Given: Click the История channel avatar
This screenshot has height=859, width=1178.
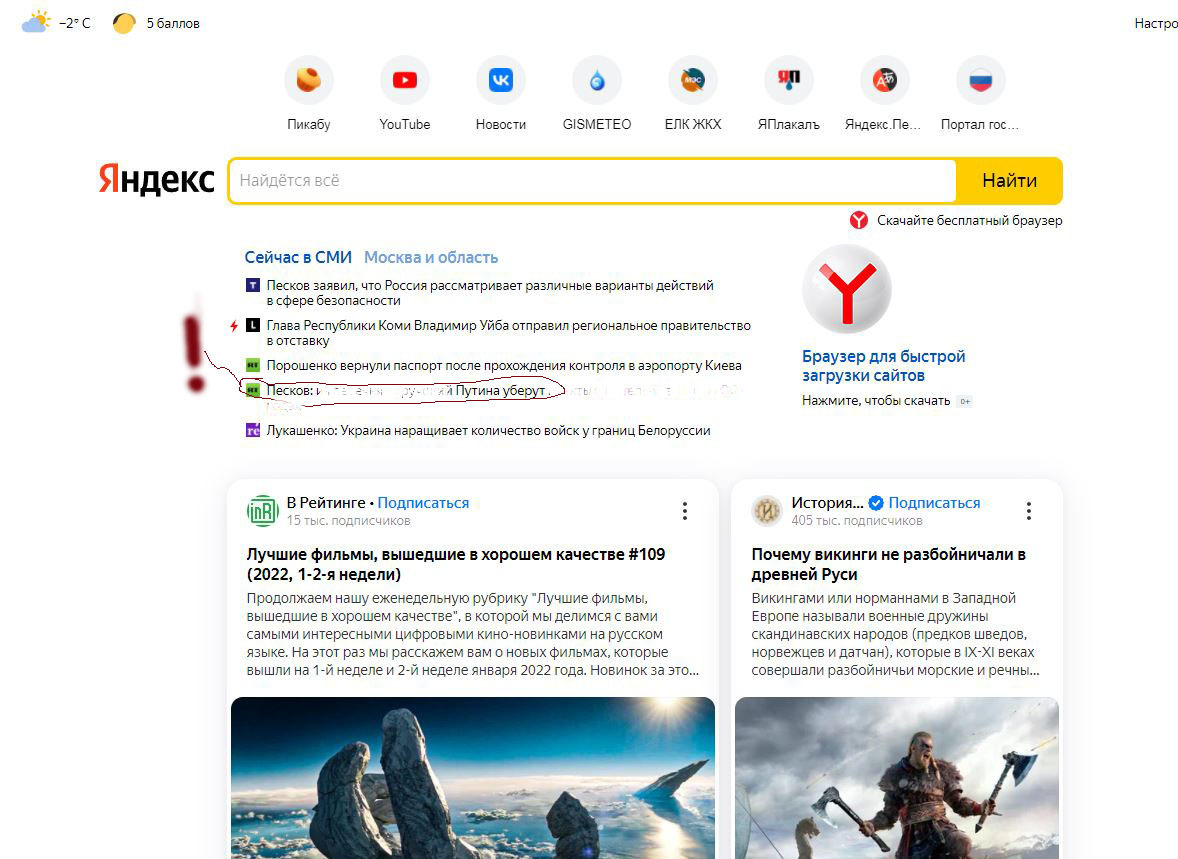Looking at the screenshot, I should (767, 511).
